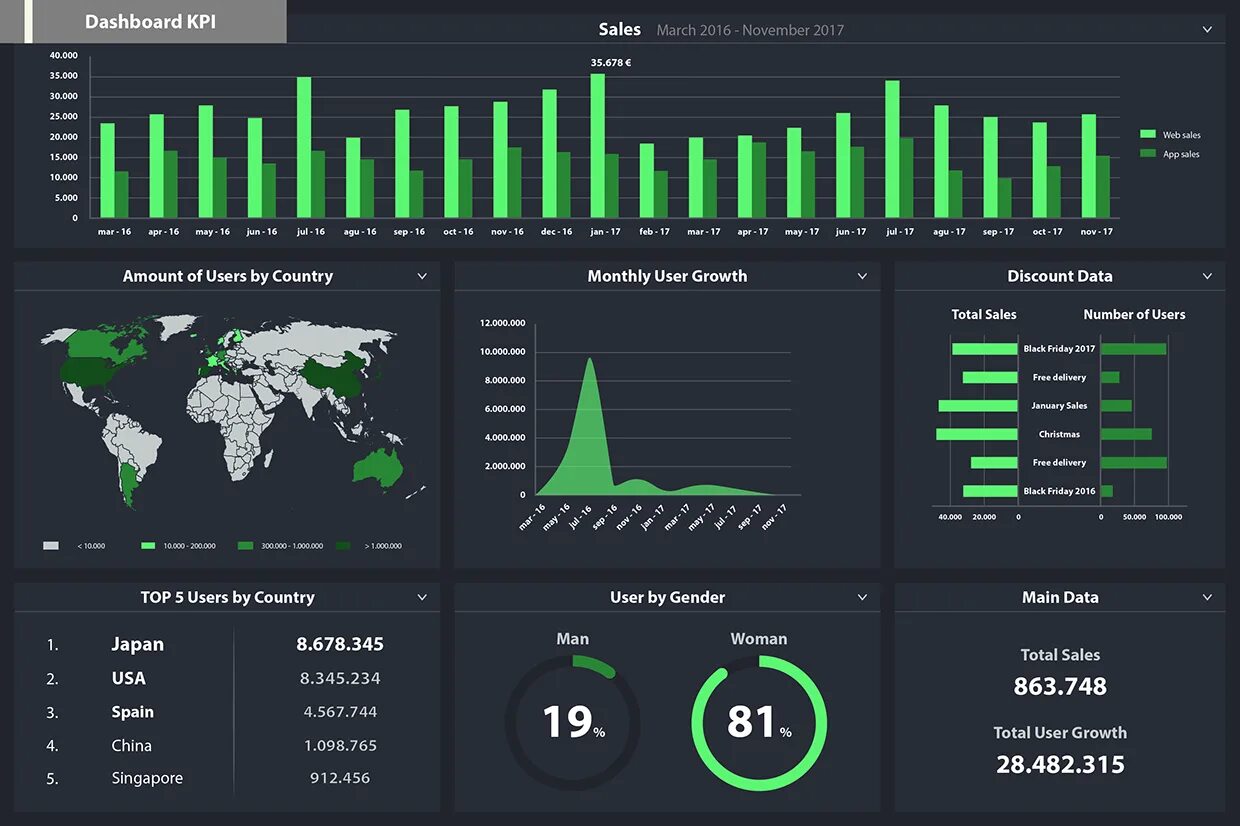Expand the User by Gender panel options
The image size is (1240, 826).
(x=862, y=597)
